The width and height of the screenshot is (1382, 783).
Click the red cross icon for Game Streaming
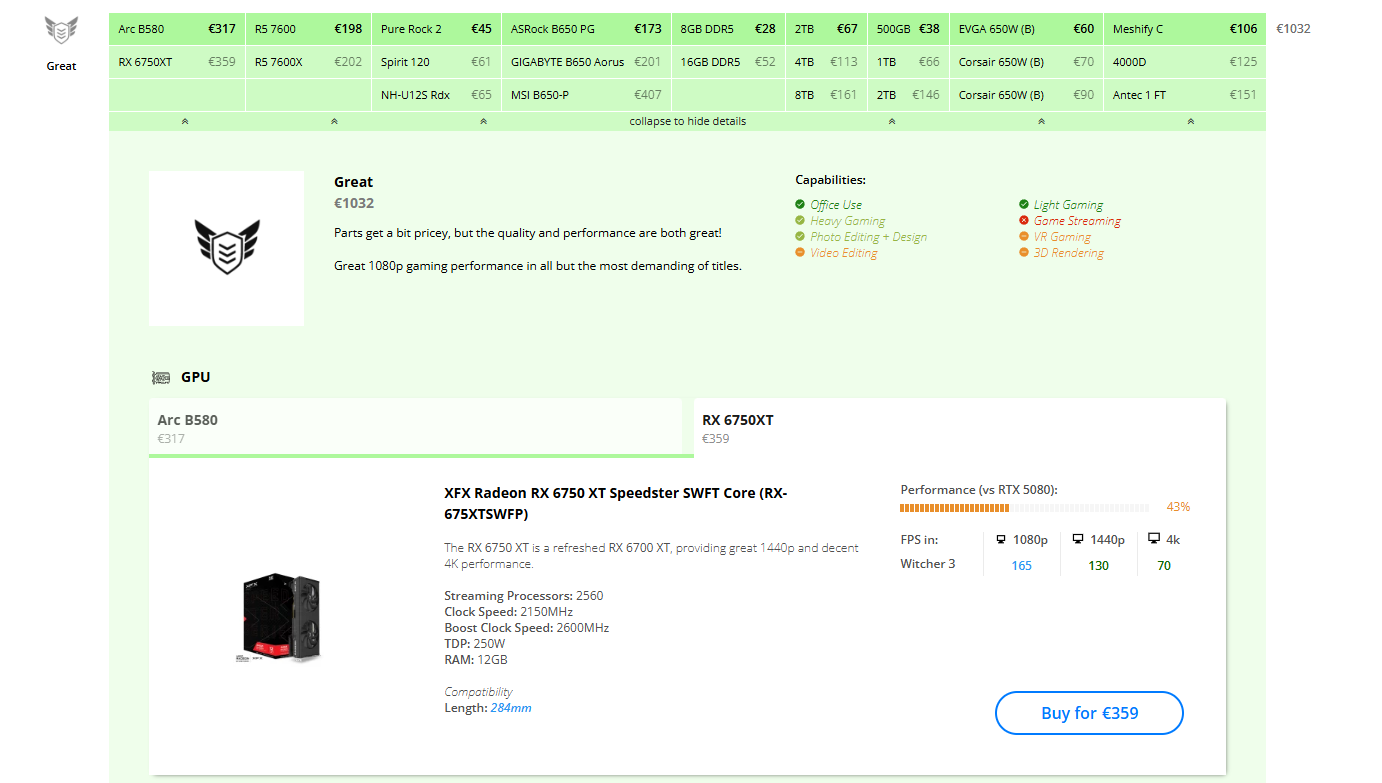pos(1024,221)
